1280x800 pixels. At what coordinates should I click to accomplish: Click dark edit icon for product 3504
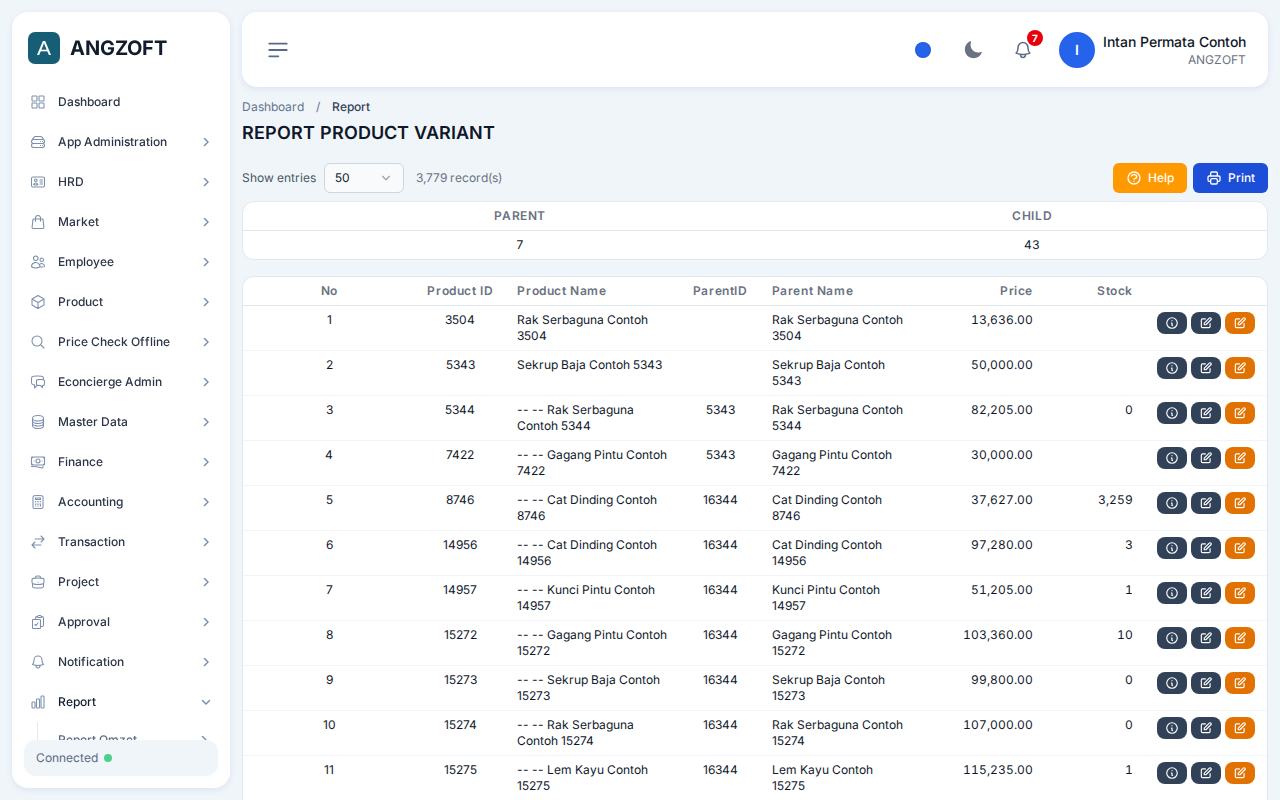pyautogui.click(x=1206, y=323)
